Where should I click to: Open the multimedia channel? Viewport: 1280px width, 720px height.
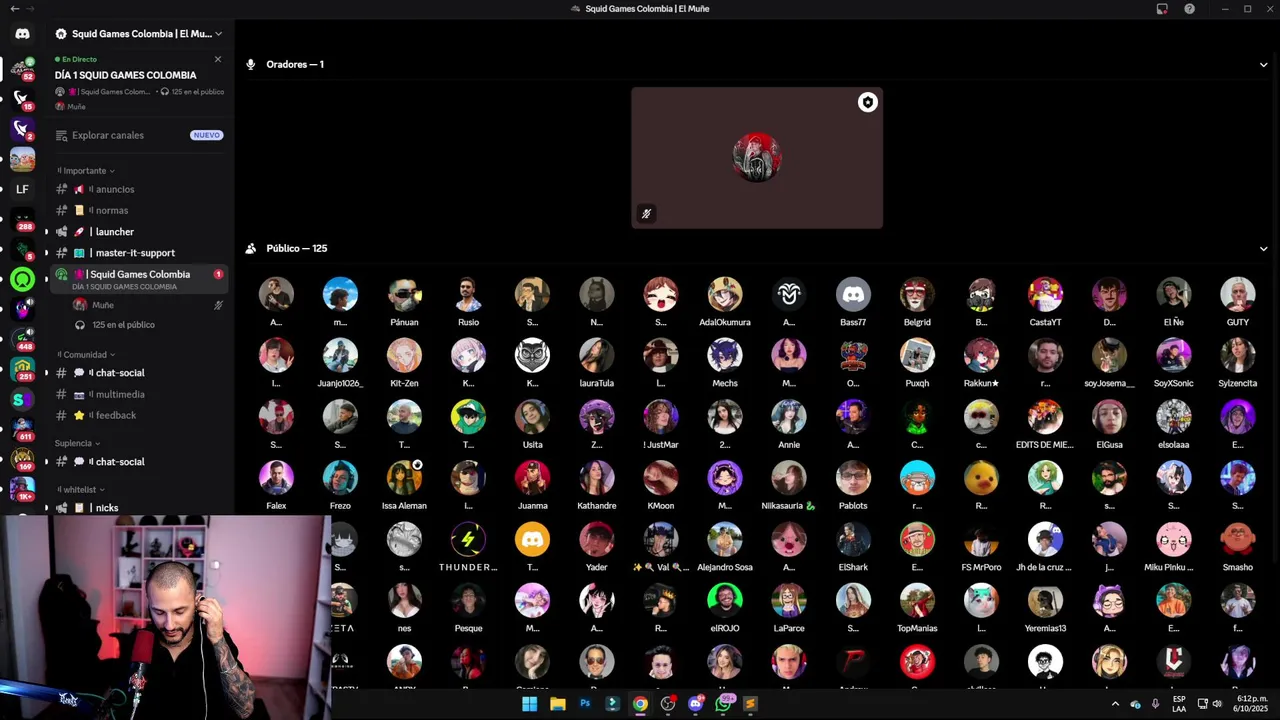(139, 394)
